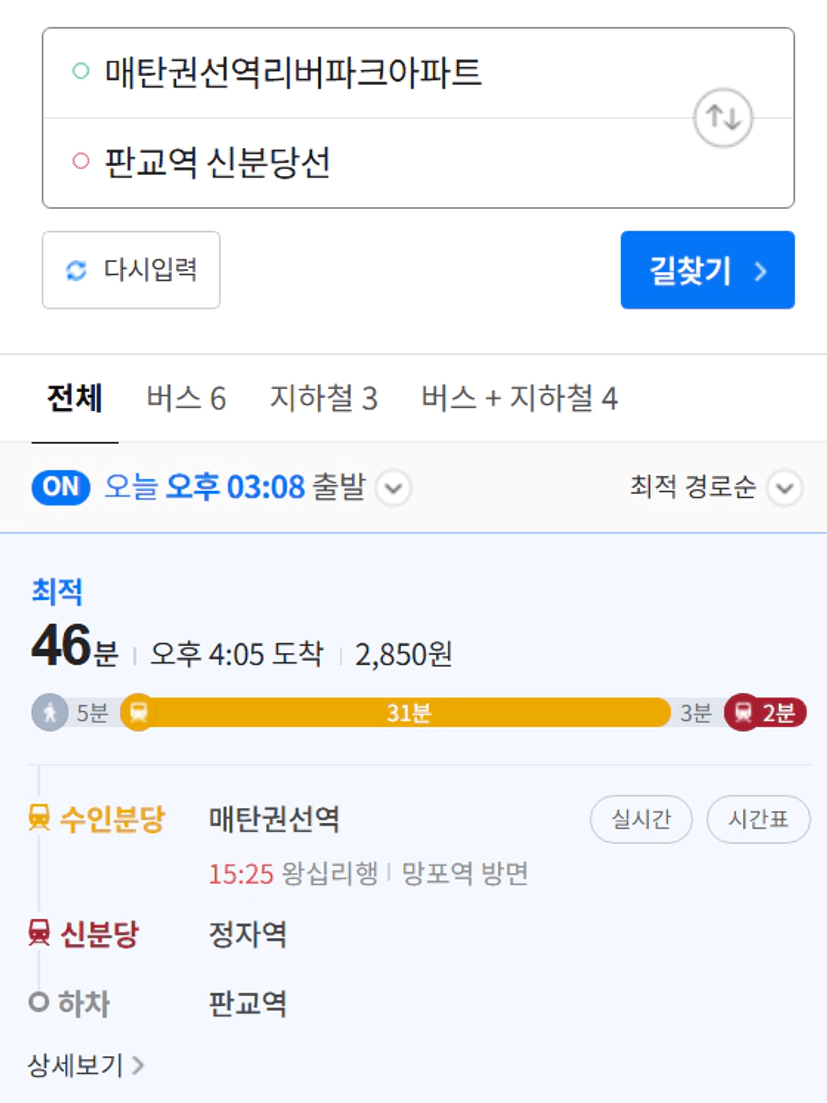Switch to the 지하철 3 tab
The width and height of the screenshot is (827, 1103).
coord(324,398)
